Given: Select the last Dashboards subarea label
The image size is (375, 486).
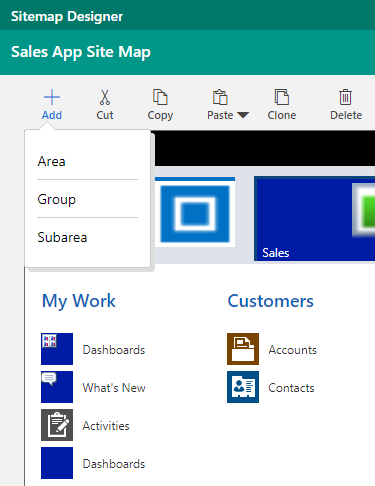Looking at the screenshot, I should point(114,464).
